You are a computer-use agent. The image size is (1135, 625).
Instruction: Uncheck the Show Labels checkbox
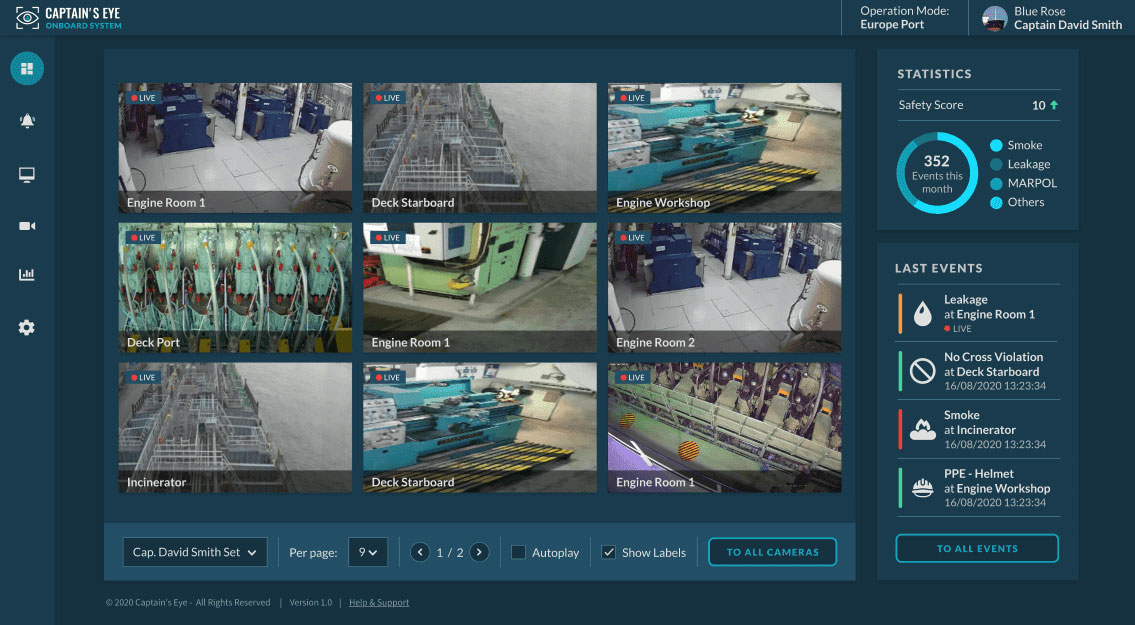(x=608, y=552)
